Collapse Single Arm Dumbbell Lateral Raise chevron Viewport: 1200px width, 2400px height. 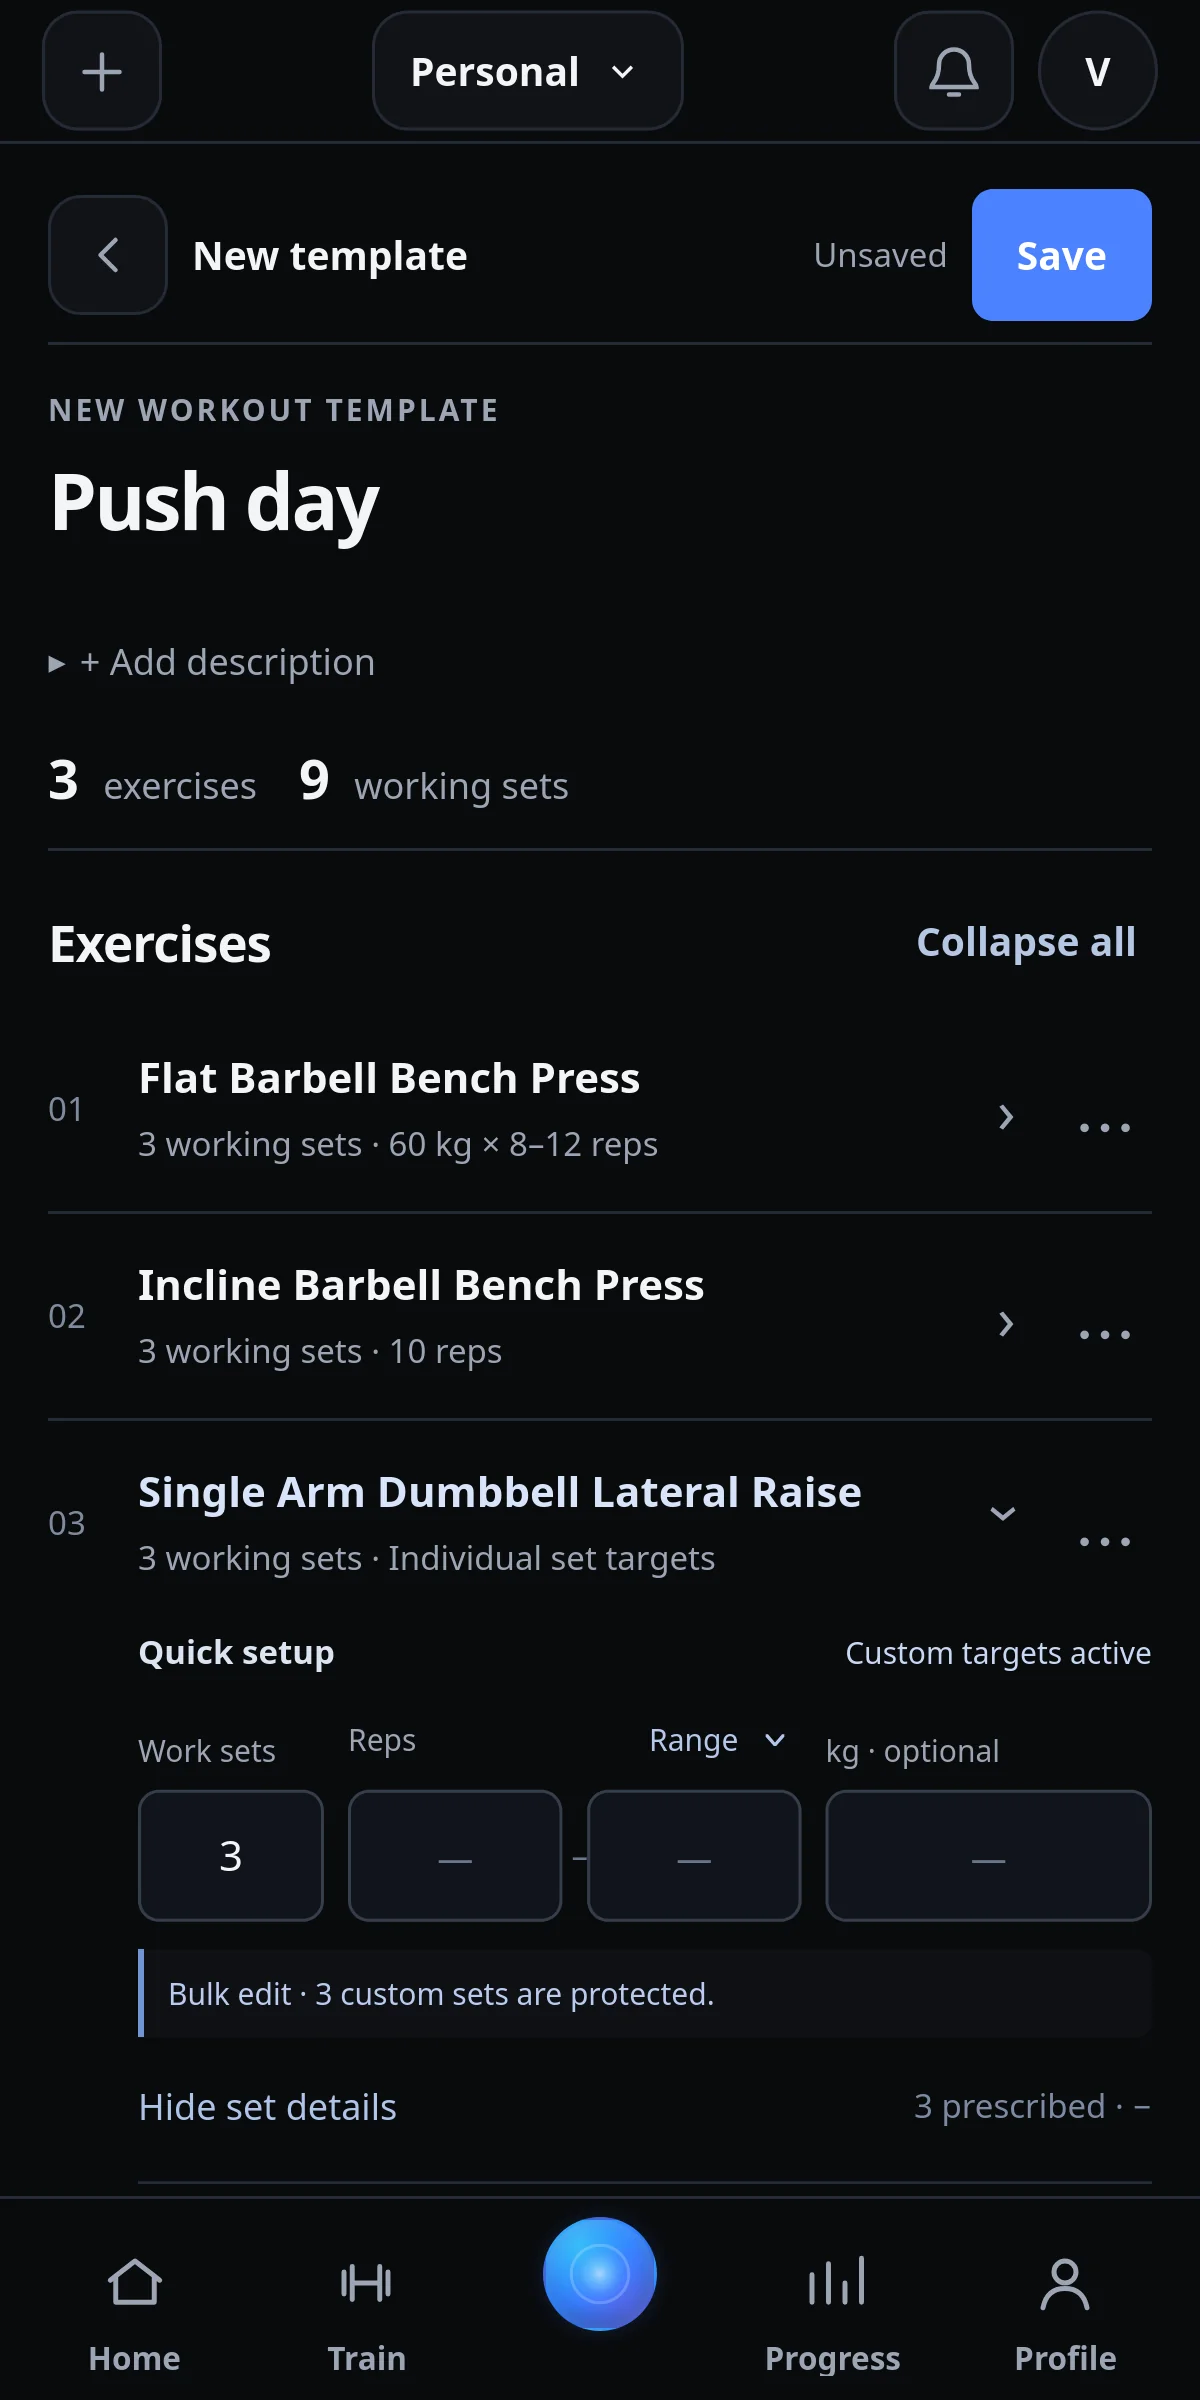point(1003,1514)
